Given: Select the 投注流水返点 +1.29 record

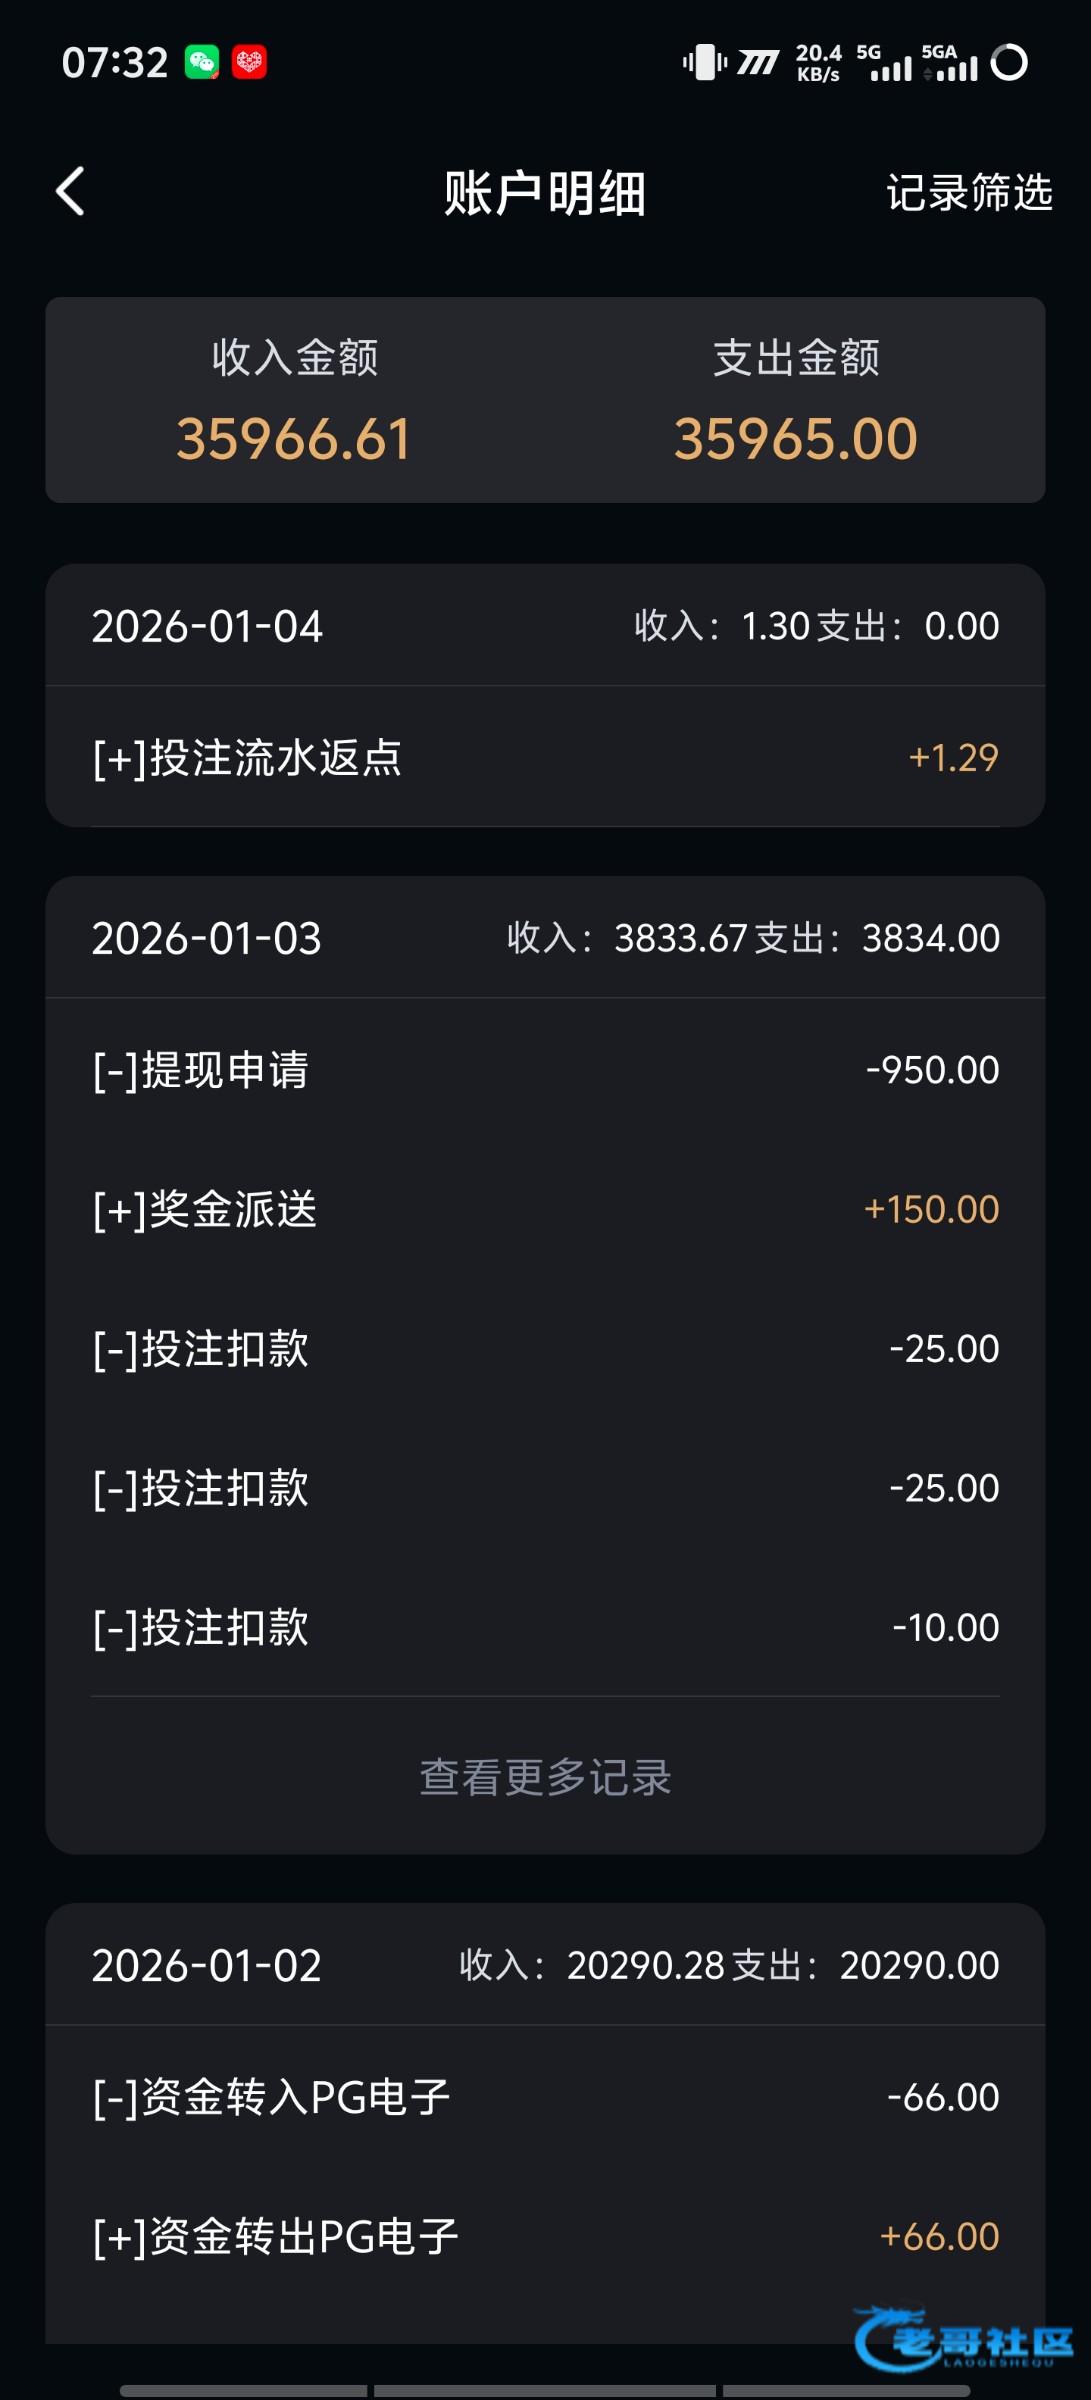Looking at the screenshot, I should pyautogui.click(x=545, y=758).
